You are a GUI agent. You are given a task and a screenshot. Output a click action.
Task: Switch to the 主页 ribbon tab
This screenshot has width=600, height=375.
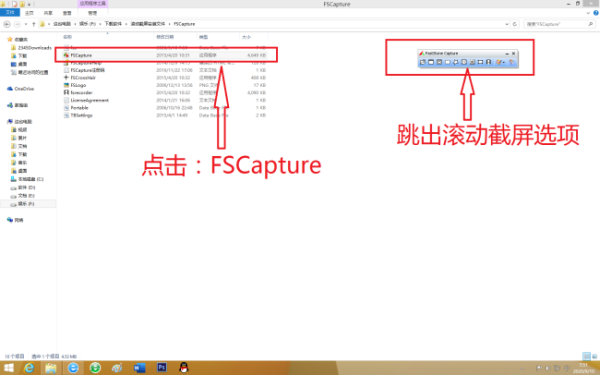29,13
